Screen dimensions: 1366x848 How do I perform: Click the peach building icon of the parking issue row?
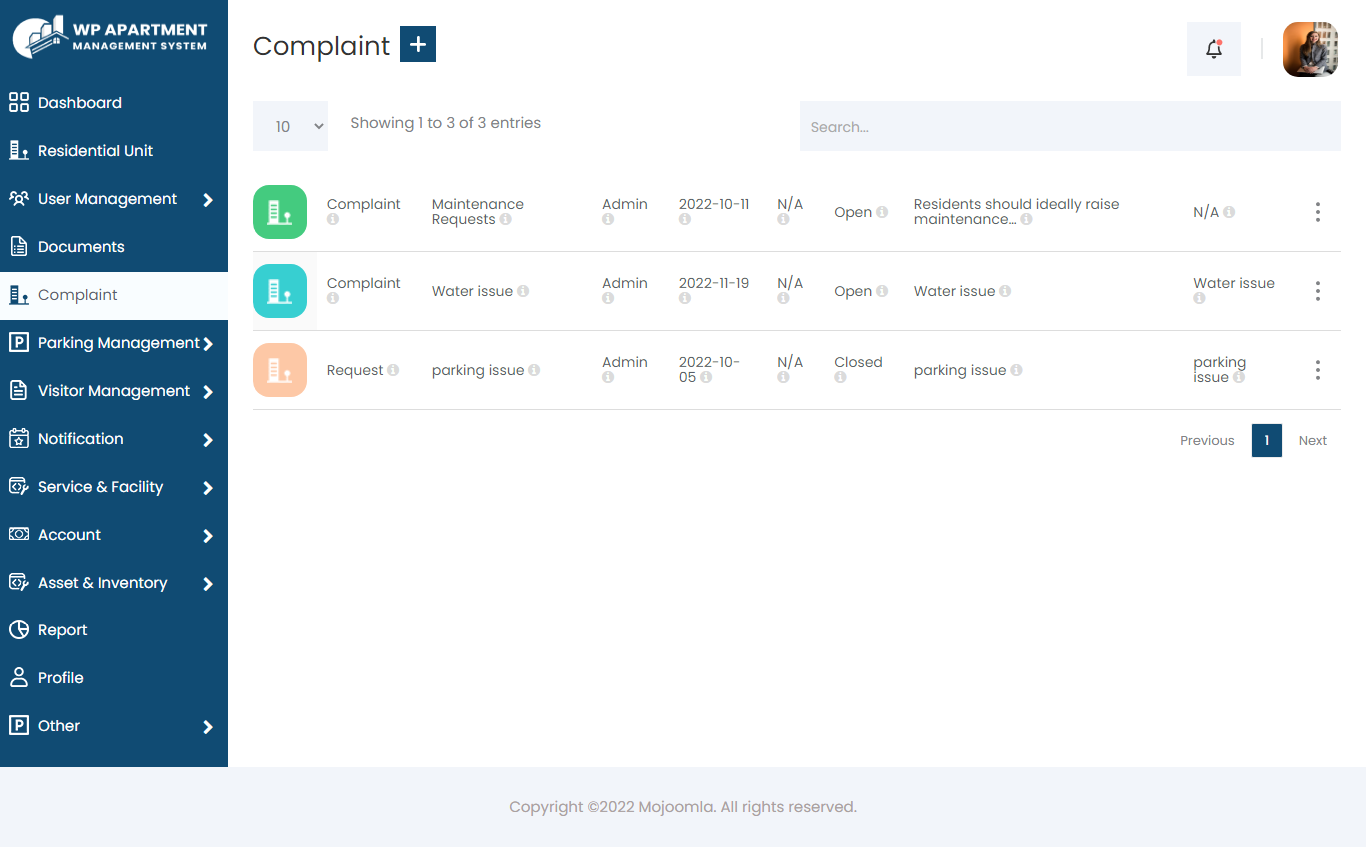(280, 370)
